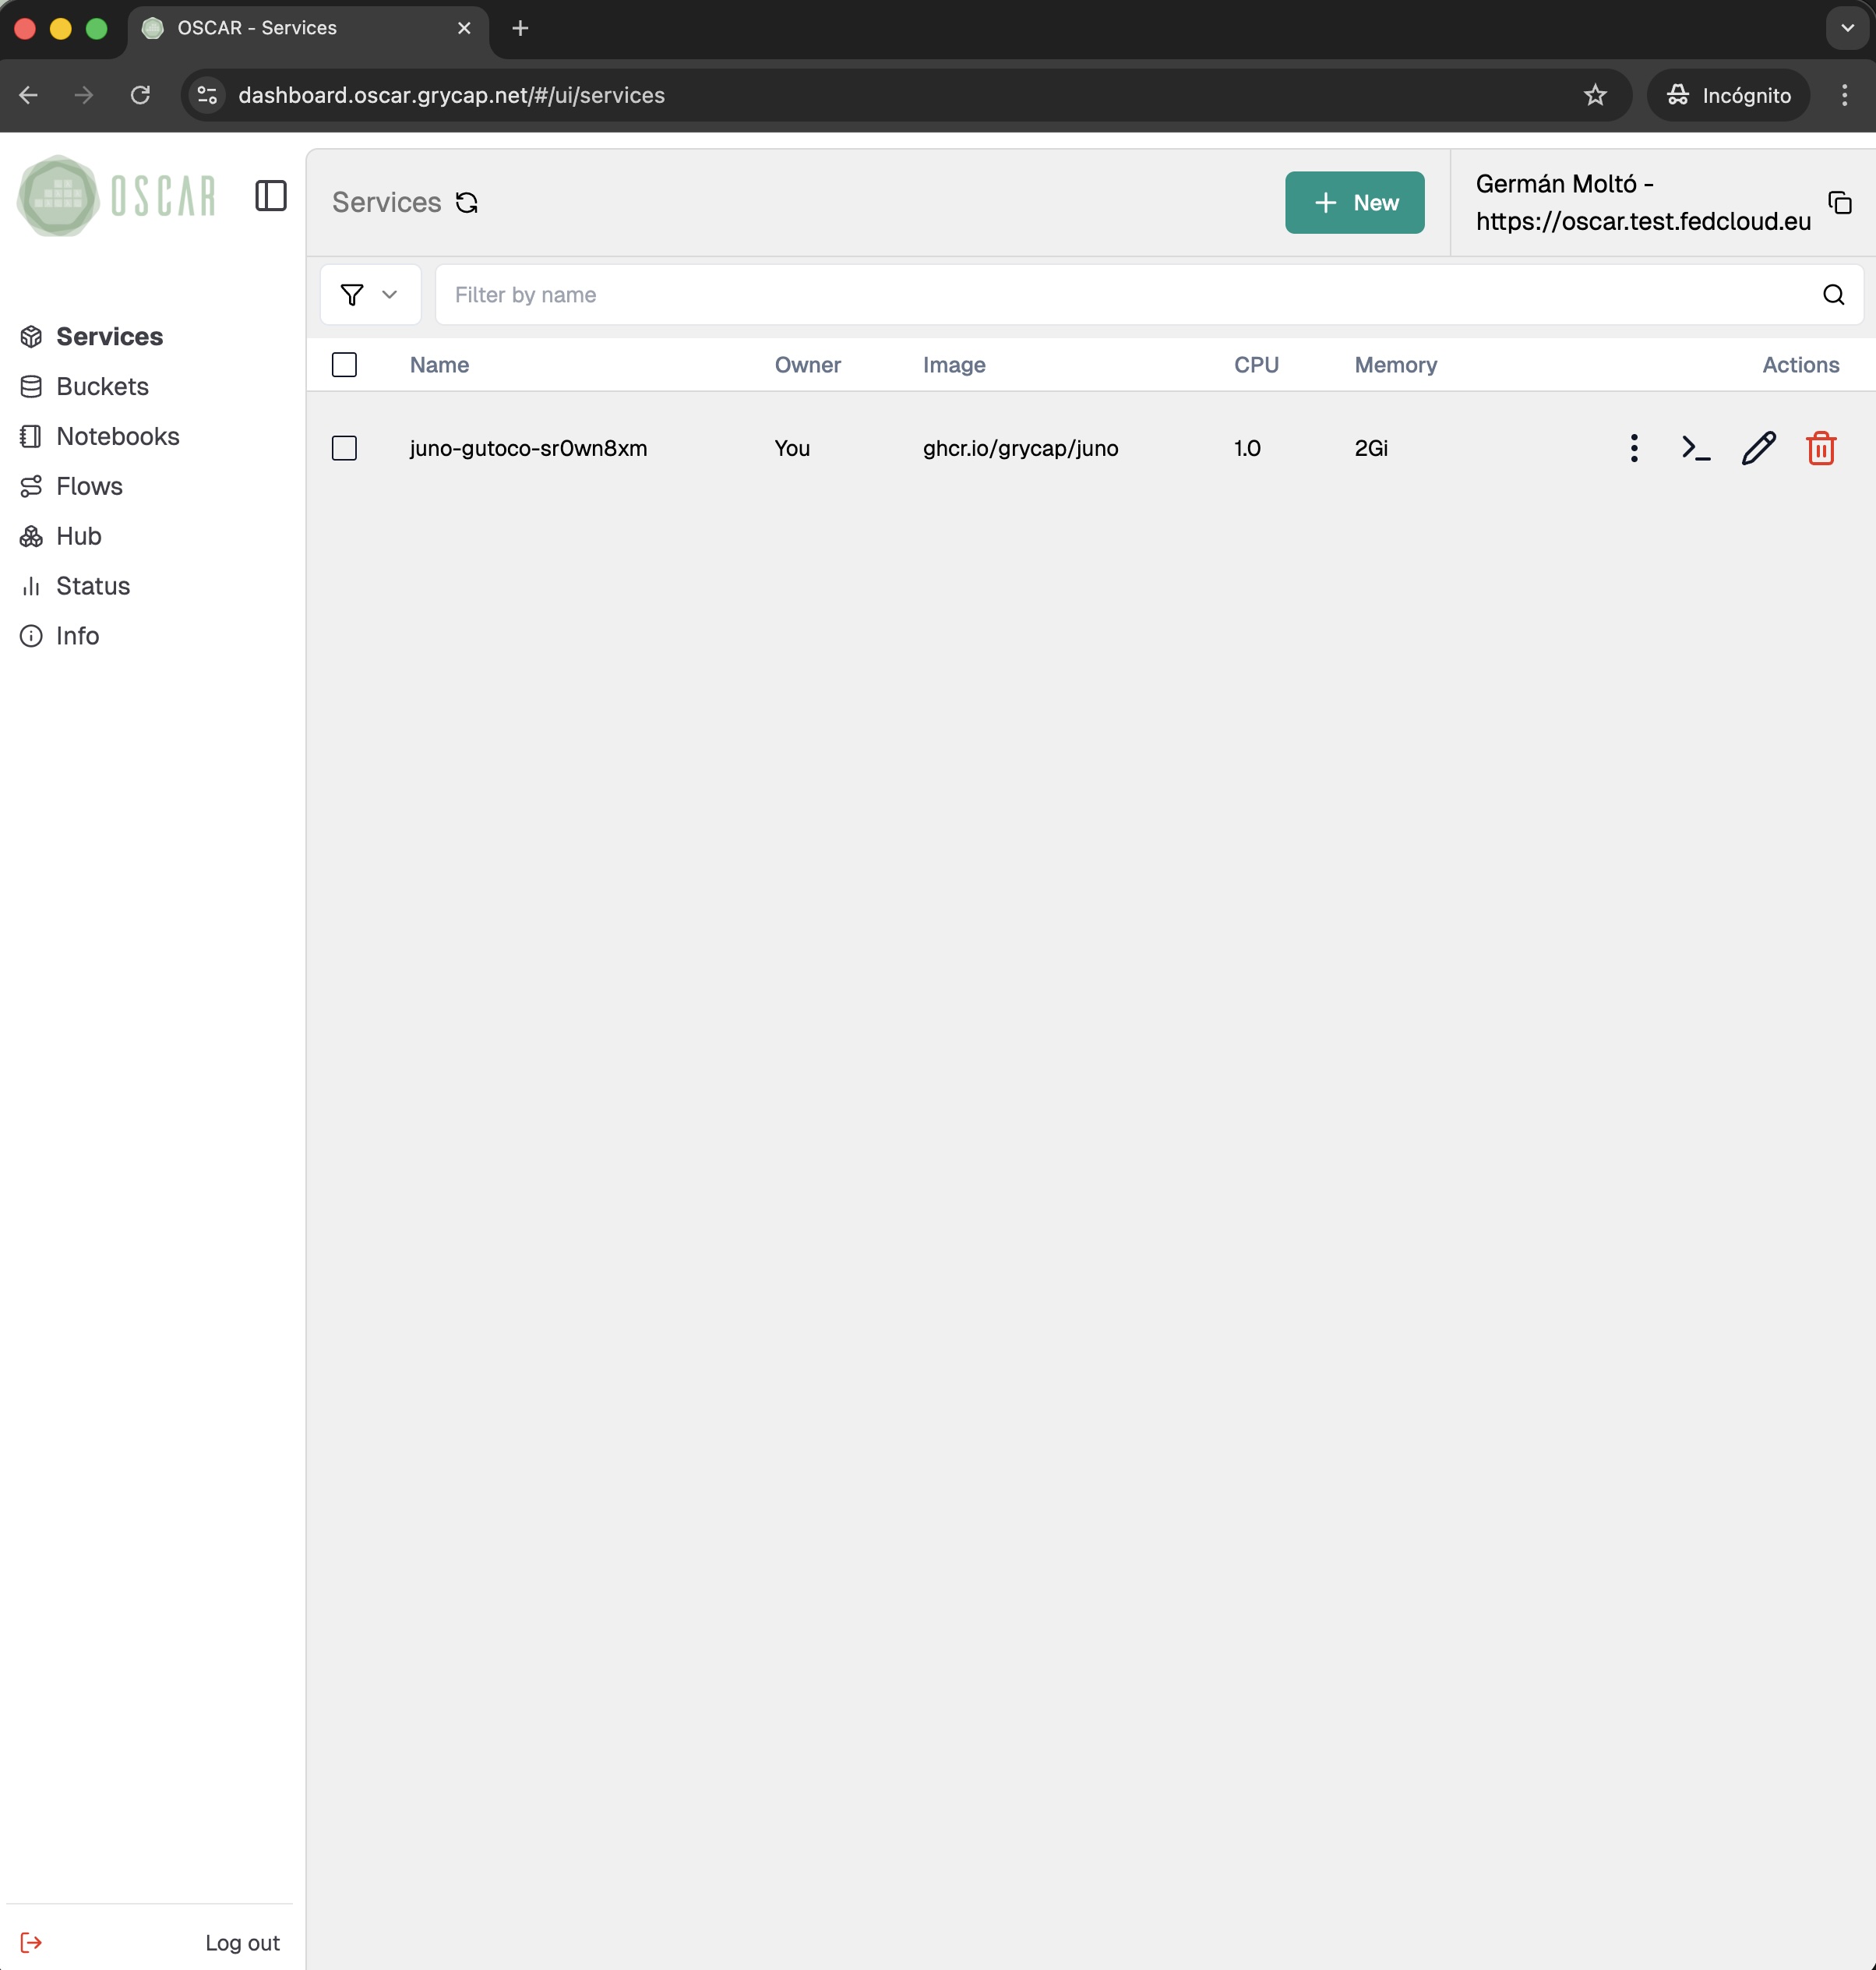Viewport: 1876px width, 1970px height.
Task: Open the Notebooks section
Action: [x=118, y=436]
